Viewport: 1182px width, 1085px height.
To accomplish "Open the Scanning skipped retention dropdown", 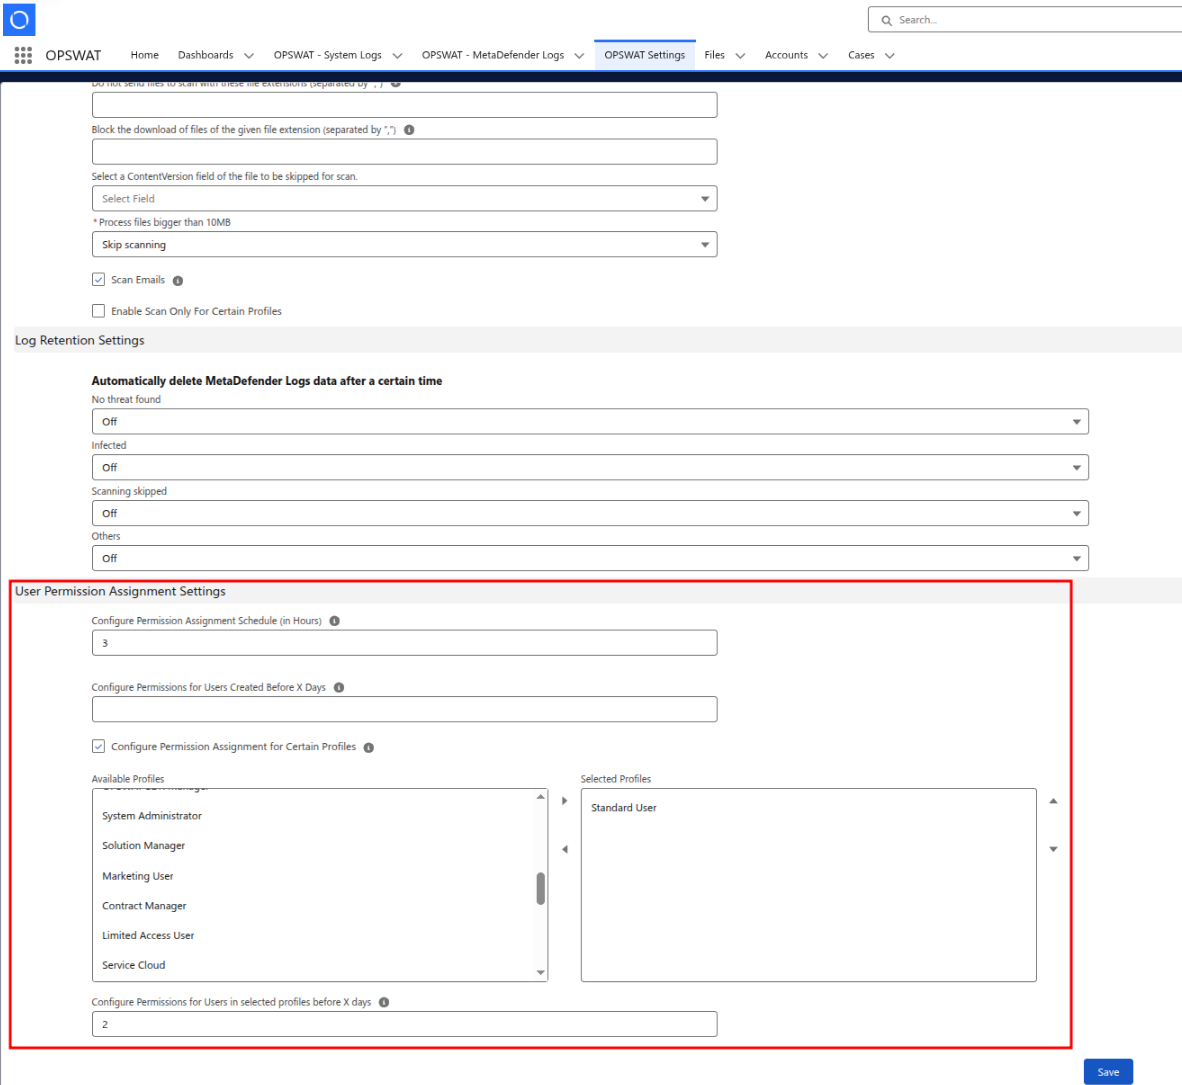I will coord(590,513).
